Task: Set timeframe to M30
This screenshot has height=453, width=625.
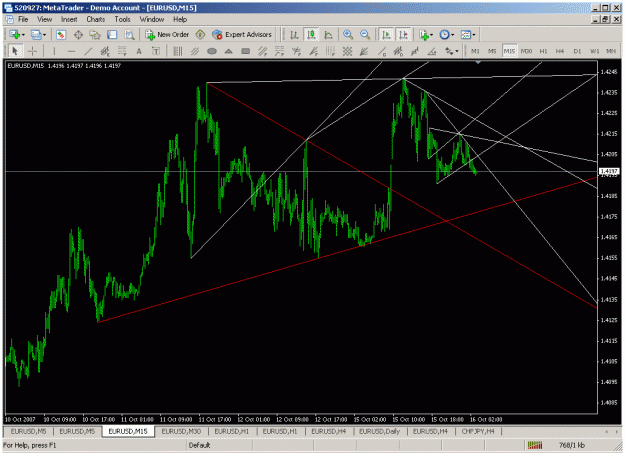Action: [526, 51]
